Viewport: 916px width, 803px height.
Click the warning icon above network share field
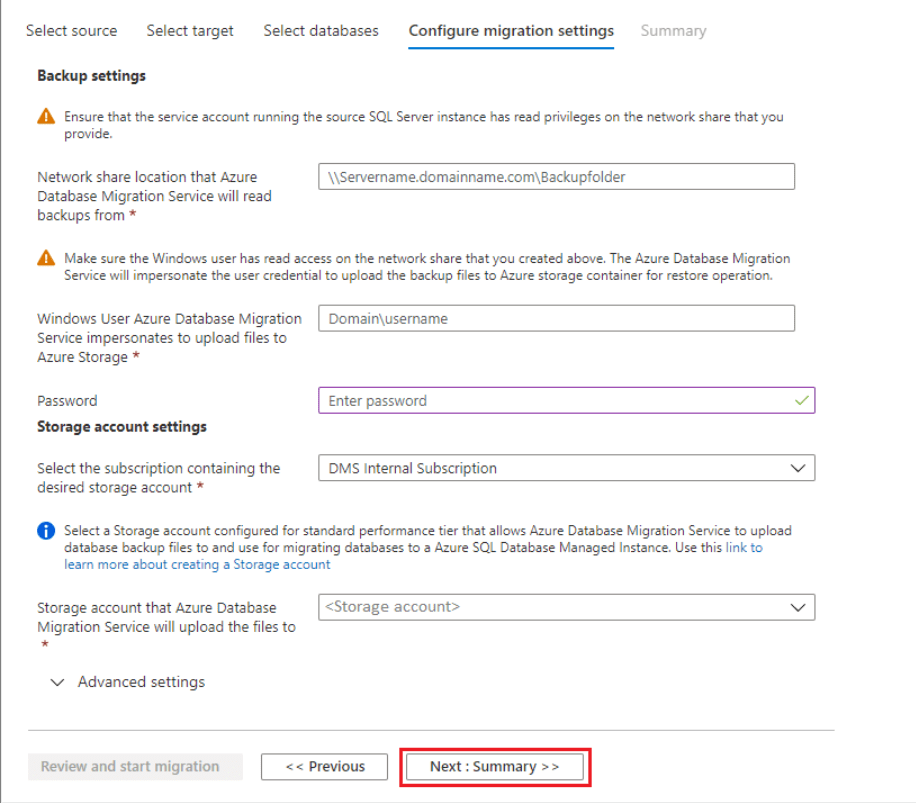pyautogui.click(x=46, y=117)
